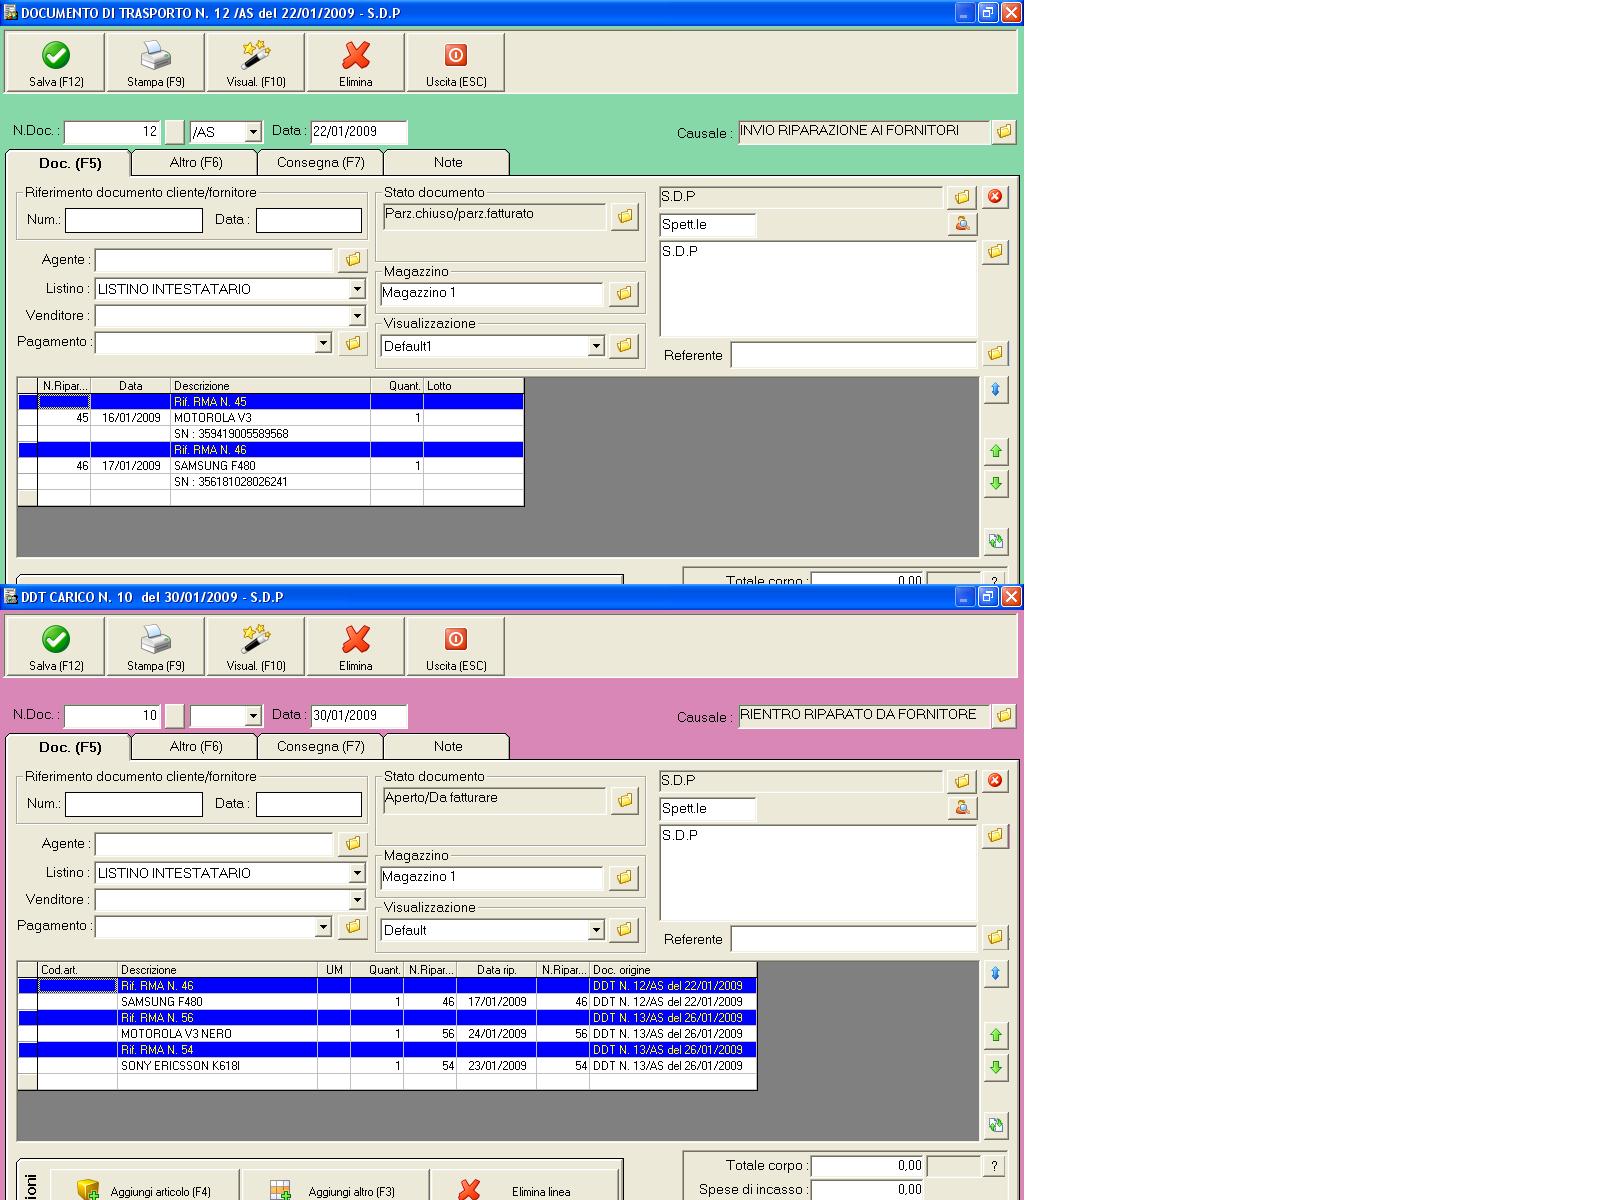Screen dimensions: 1600x1200
Task: Click Uscita (ESC) in DDT Carico window
Action: tap(456, 646)
